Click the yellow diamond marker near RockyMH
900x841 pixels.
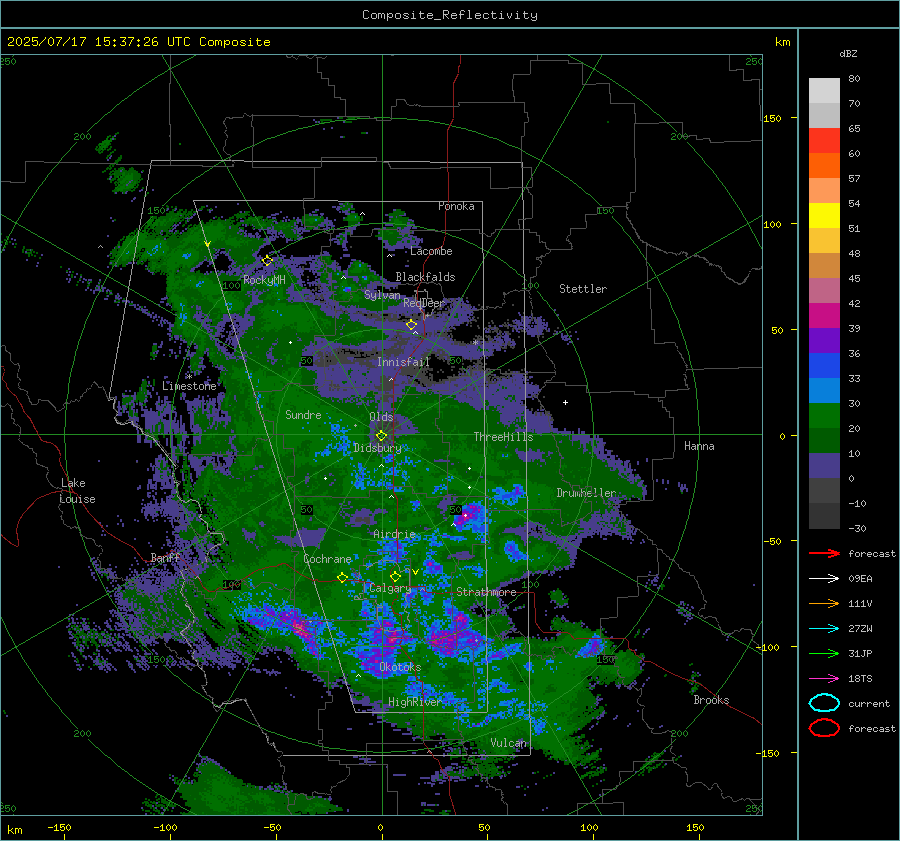(267, 261)
